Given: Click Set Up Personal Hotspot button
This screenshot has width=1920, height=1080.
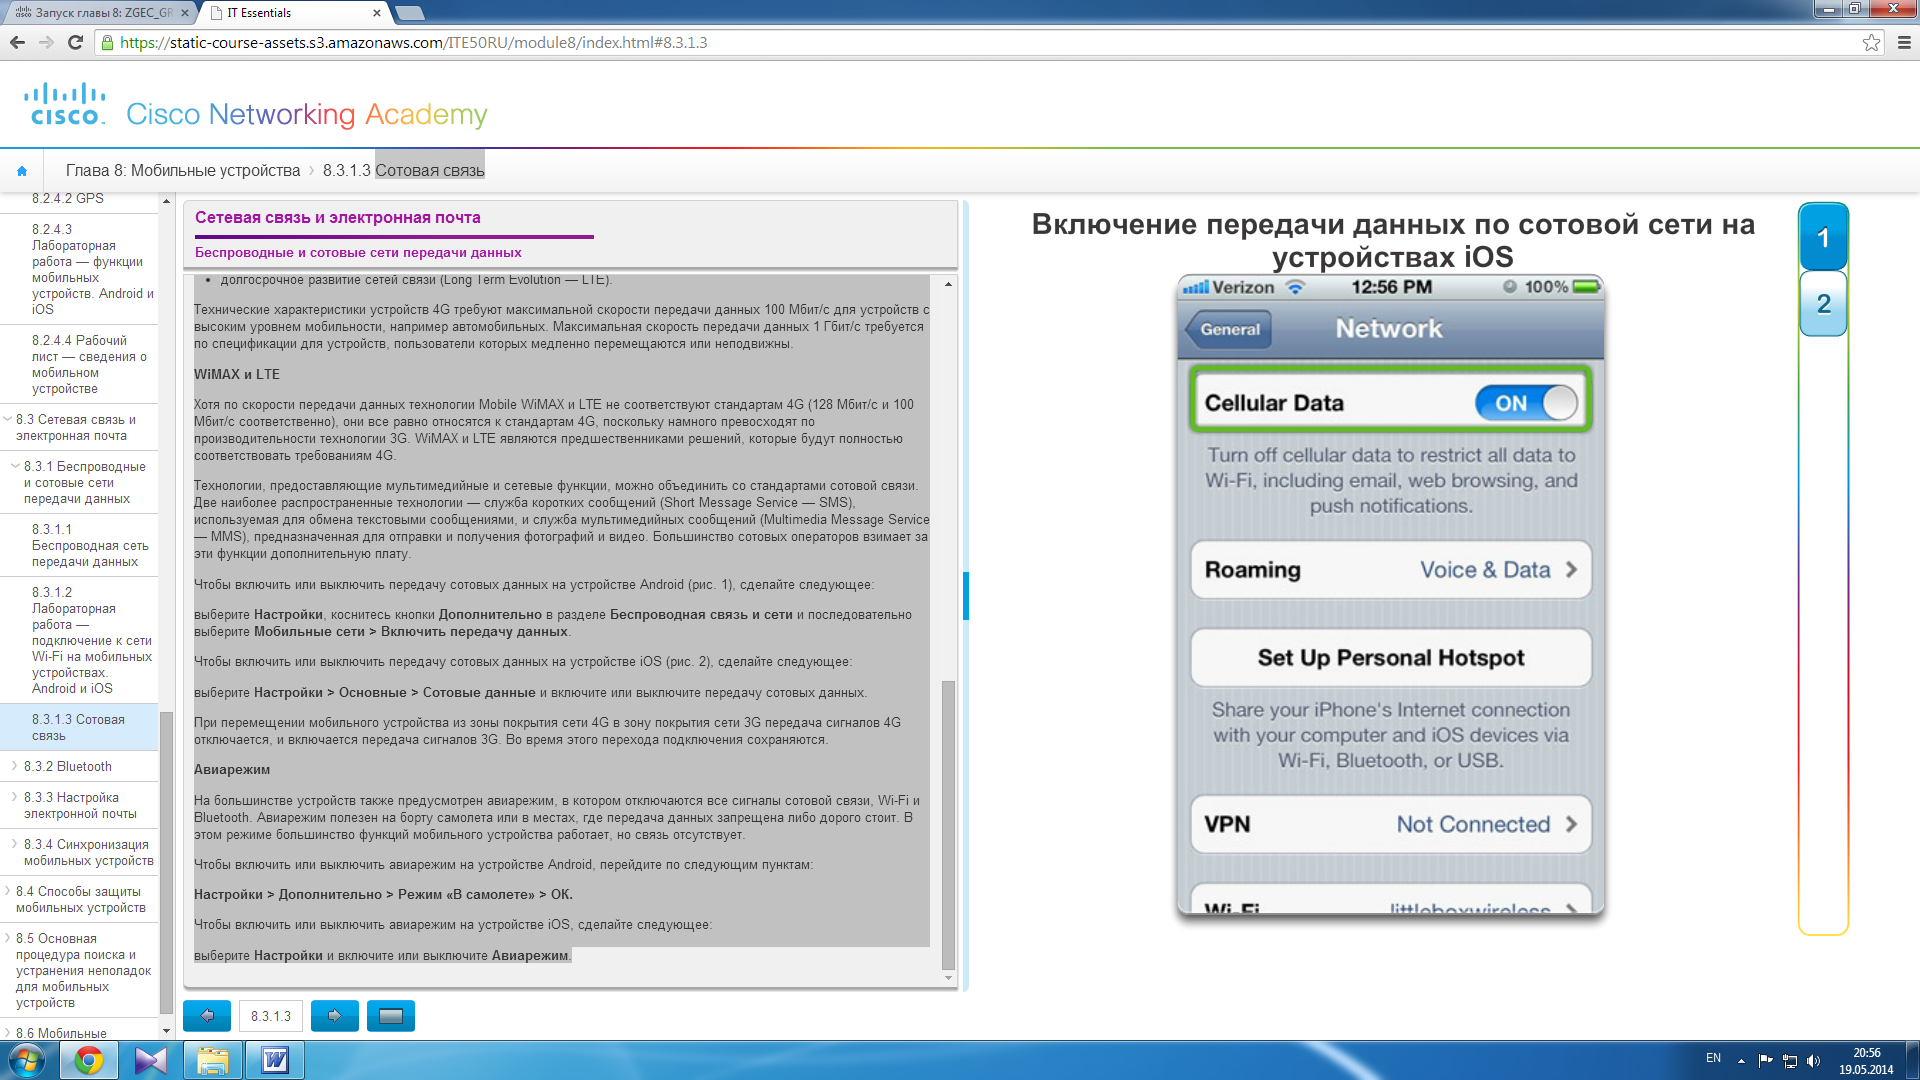Looking at the screenshot, I should pyautogui.click(x=1391, y=658).
